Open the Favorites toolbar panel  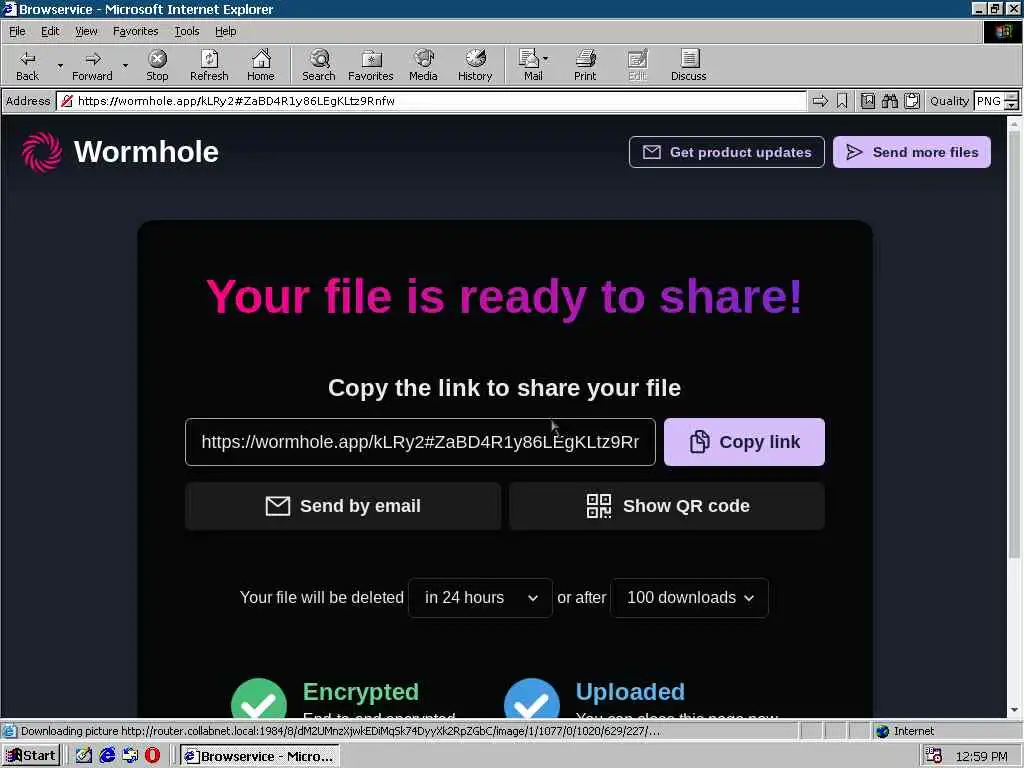(x=371, y=65)
